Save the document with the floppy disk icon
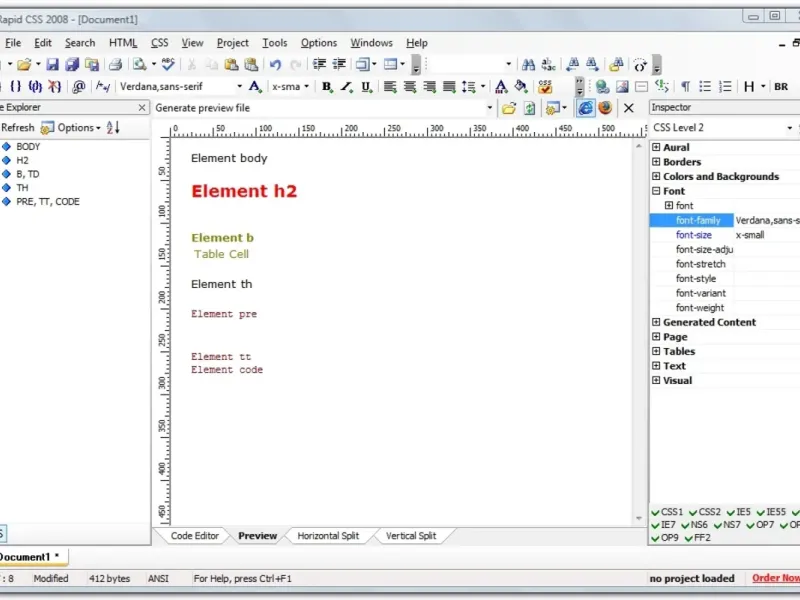This screenshot has height=600, width=800. pyautogui.click(x=53, y=65)
